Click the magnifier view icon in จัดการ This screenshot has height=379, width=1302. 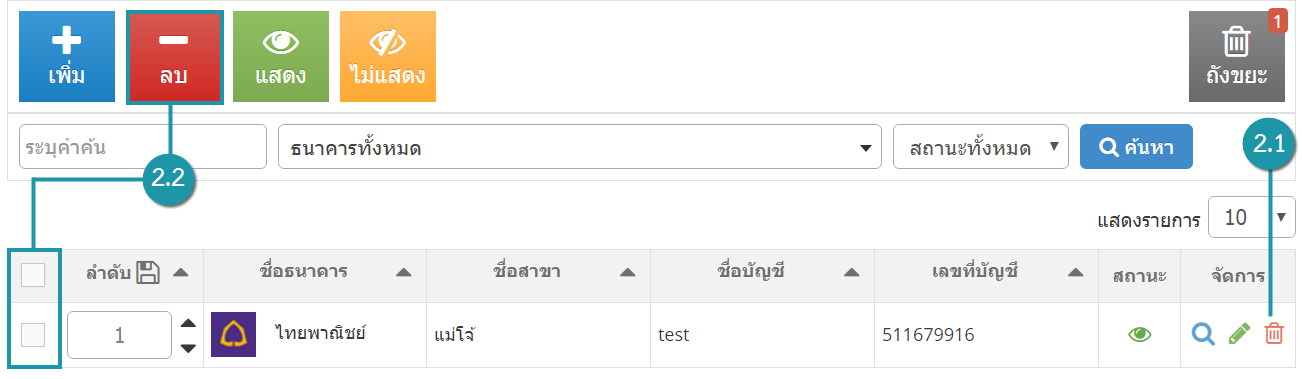[1204, 335]
